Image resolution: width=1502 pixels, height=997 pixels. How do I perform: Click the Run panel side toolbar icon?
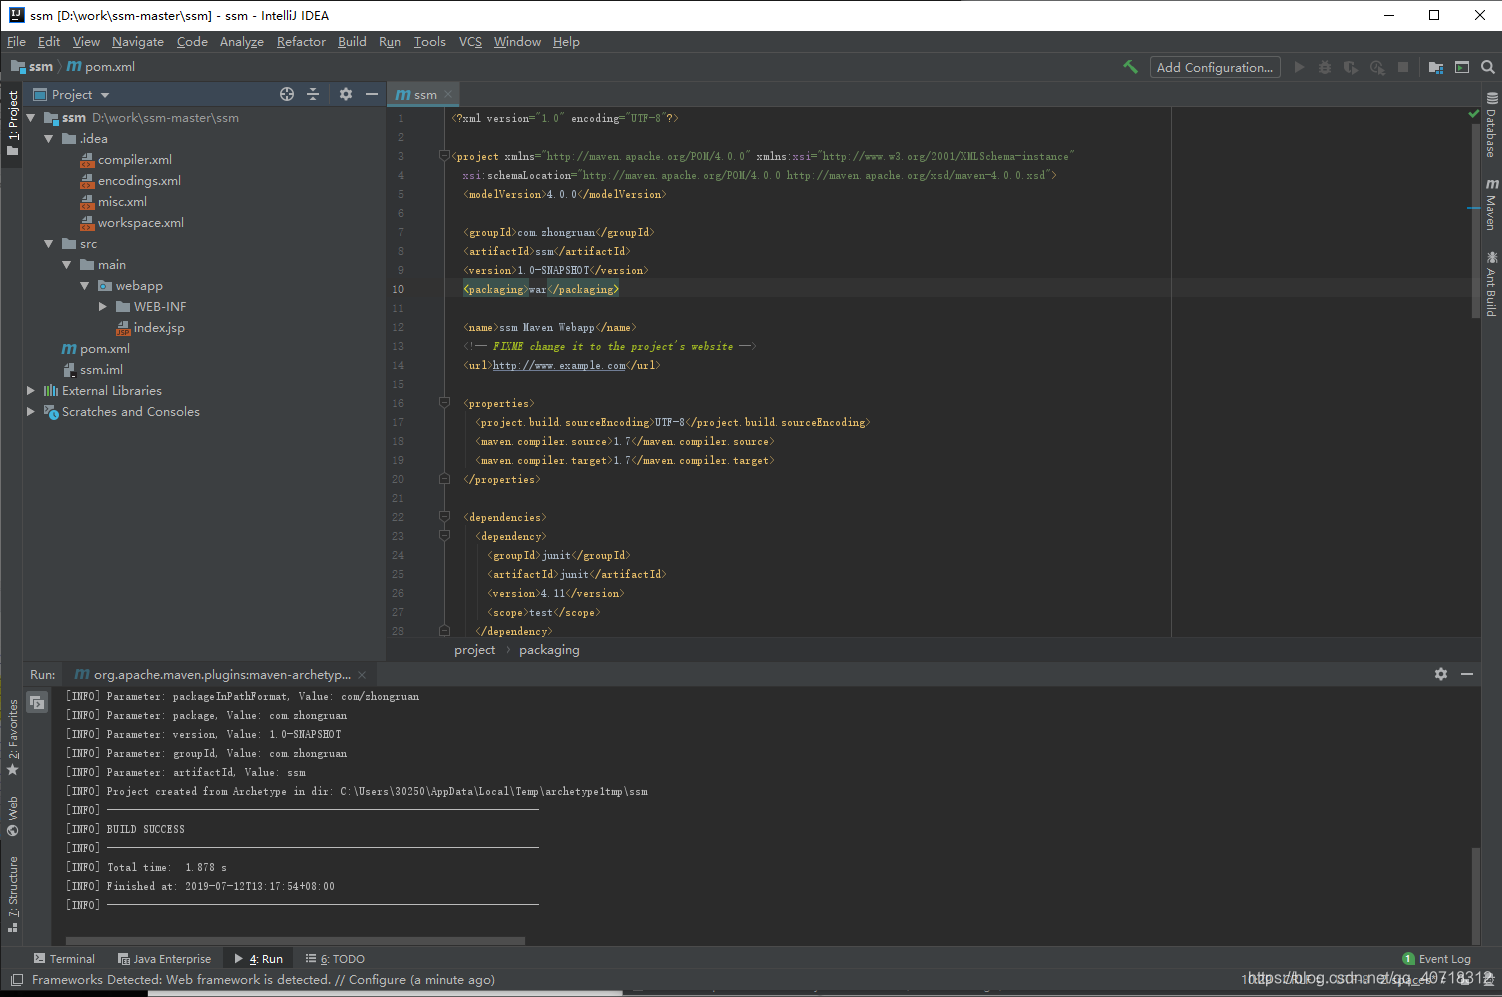(37, 702)
